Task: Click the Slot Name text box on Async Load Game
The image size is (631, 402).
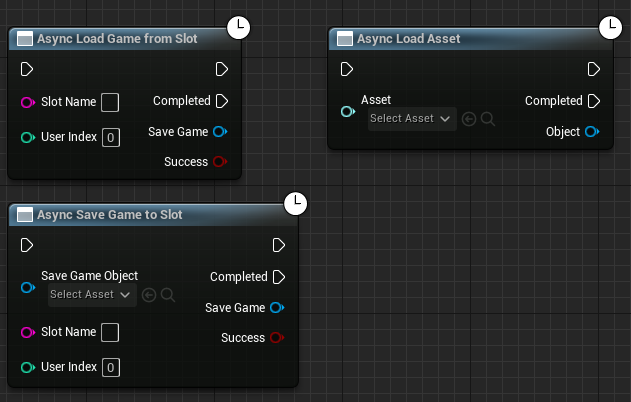Action: click(111, 102)
